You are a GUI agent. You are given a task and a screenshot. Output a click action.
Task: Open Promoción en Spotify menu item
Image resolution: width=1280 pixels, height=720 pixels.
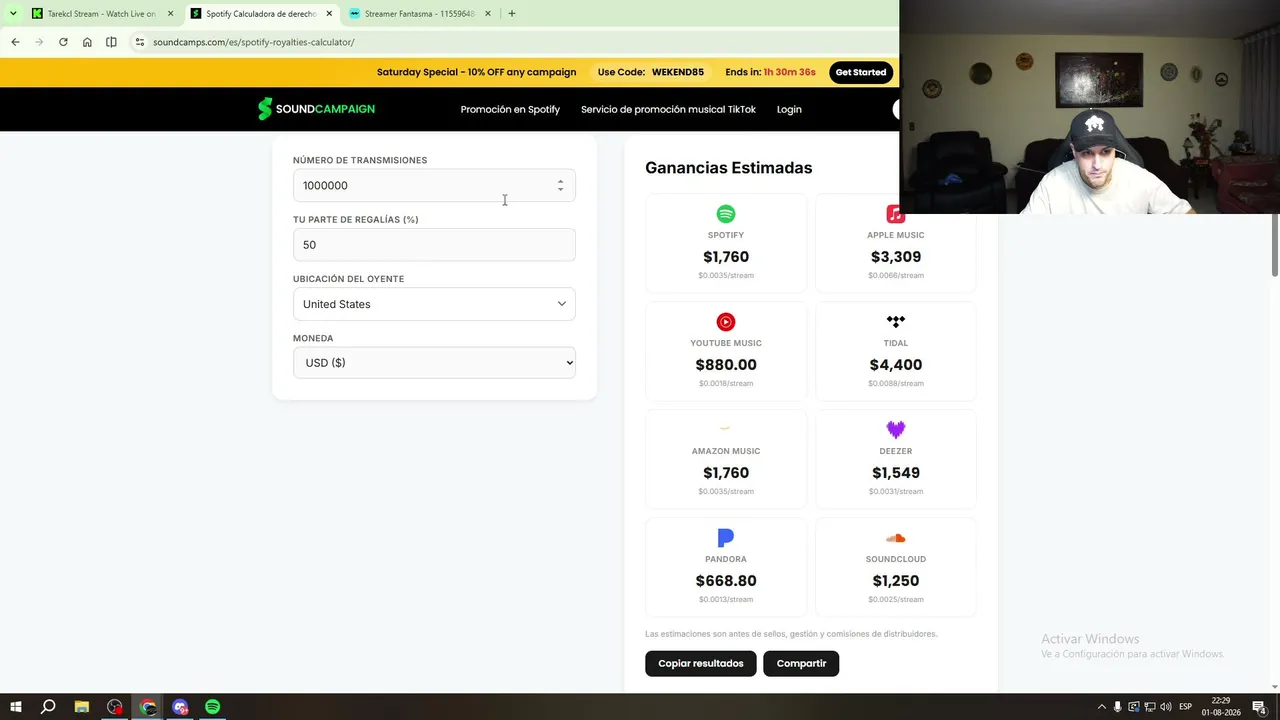510,109
